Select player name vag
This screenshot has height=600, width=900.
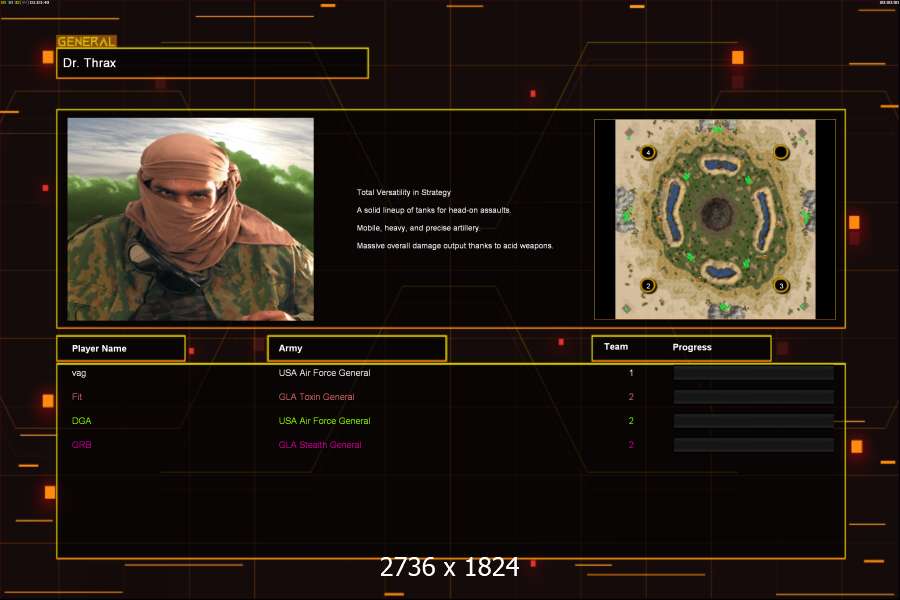[x=79, y=373]
